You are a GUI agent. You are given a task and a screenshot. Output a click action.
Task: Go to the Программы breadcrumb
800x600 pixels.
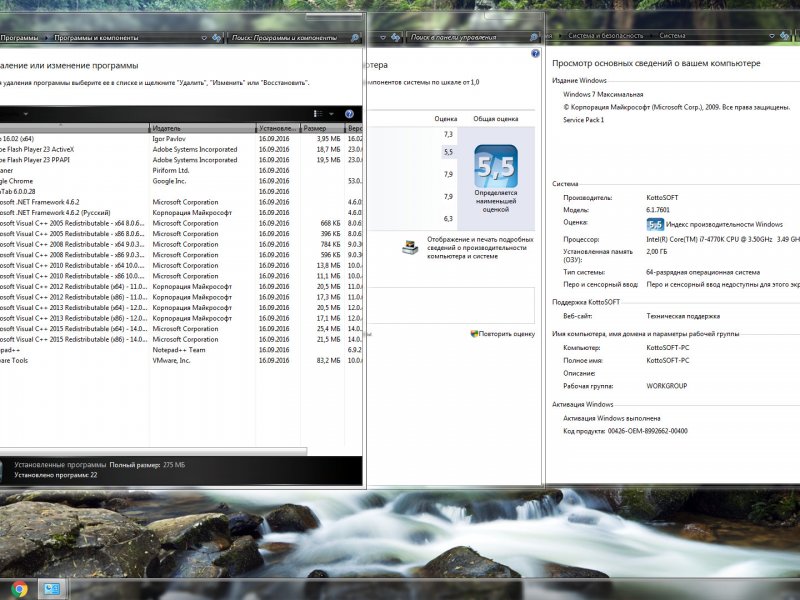(x=19, y=38)
